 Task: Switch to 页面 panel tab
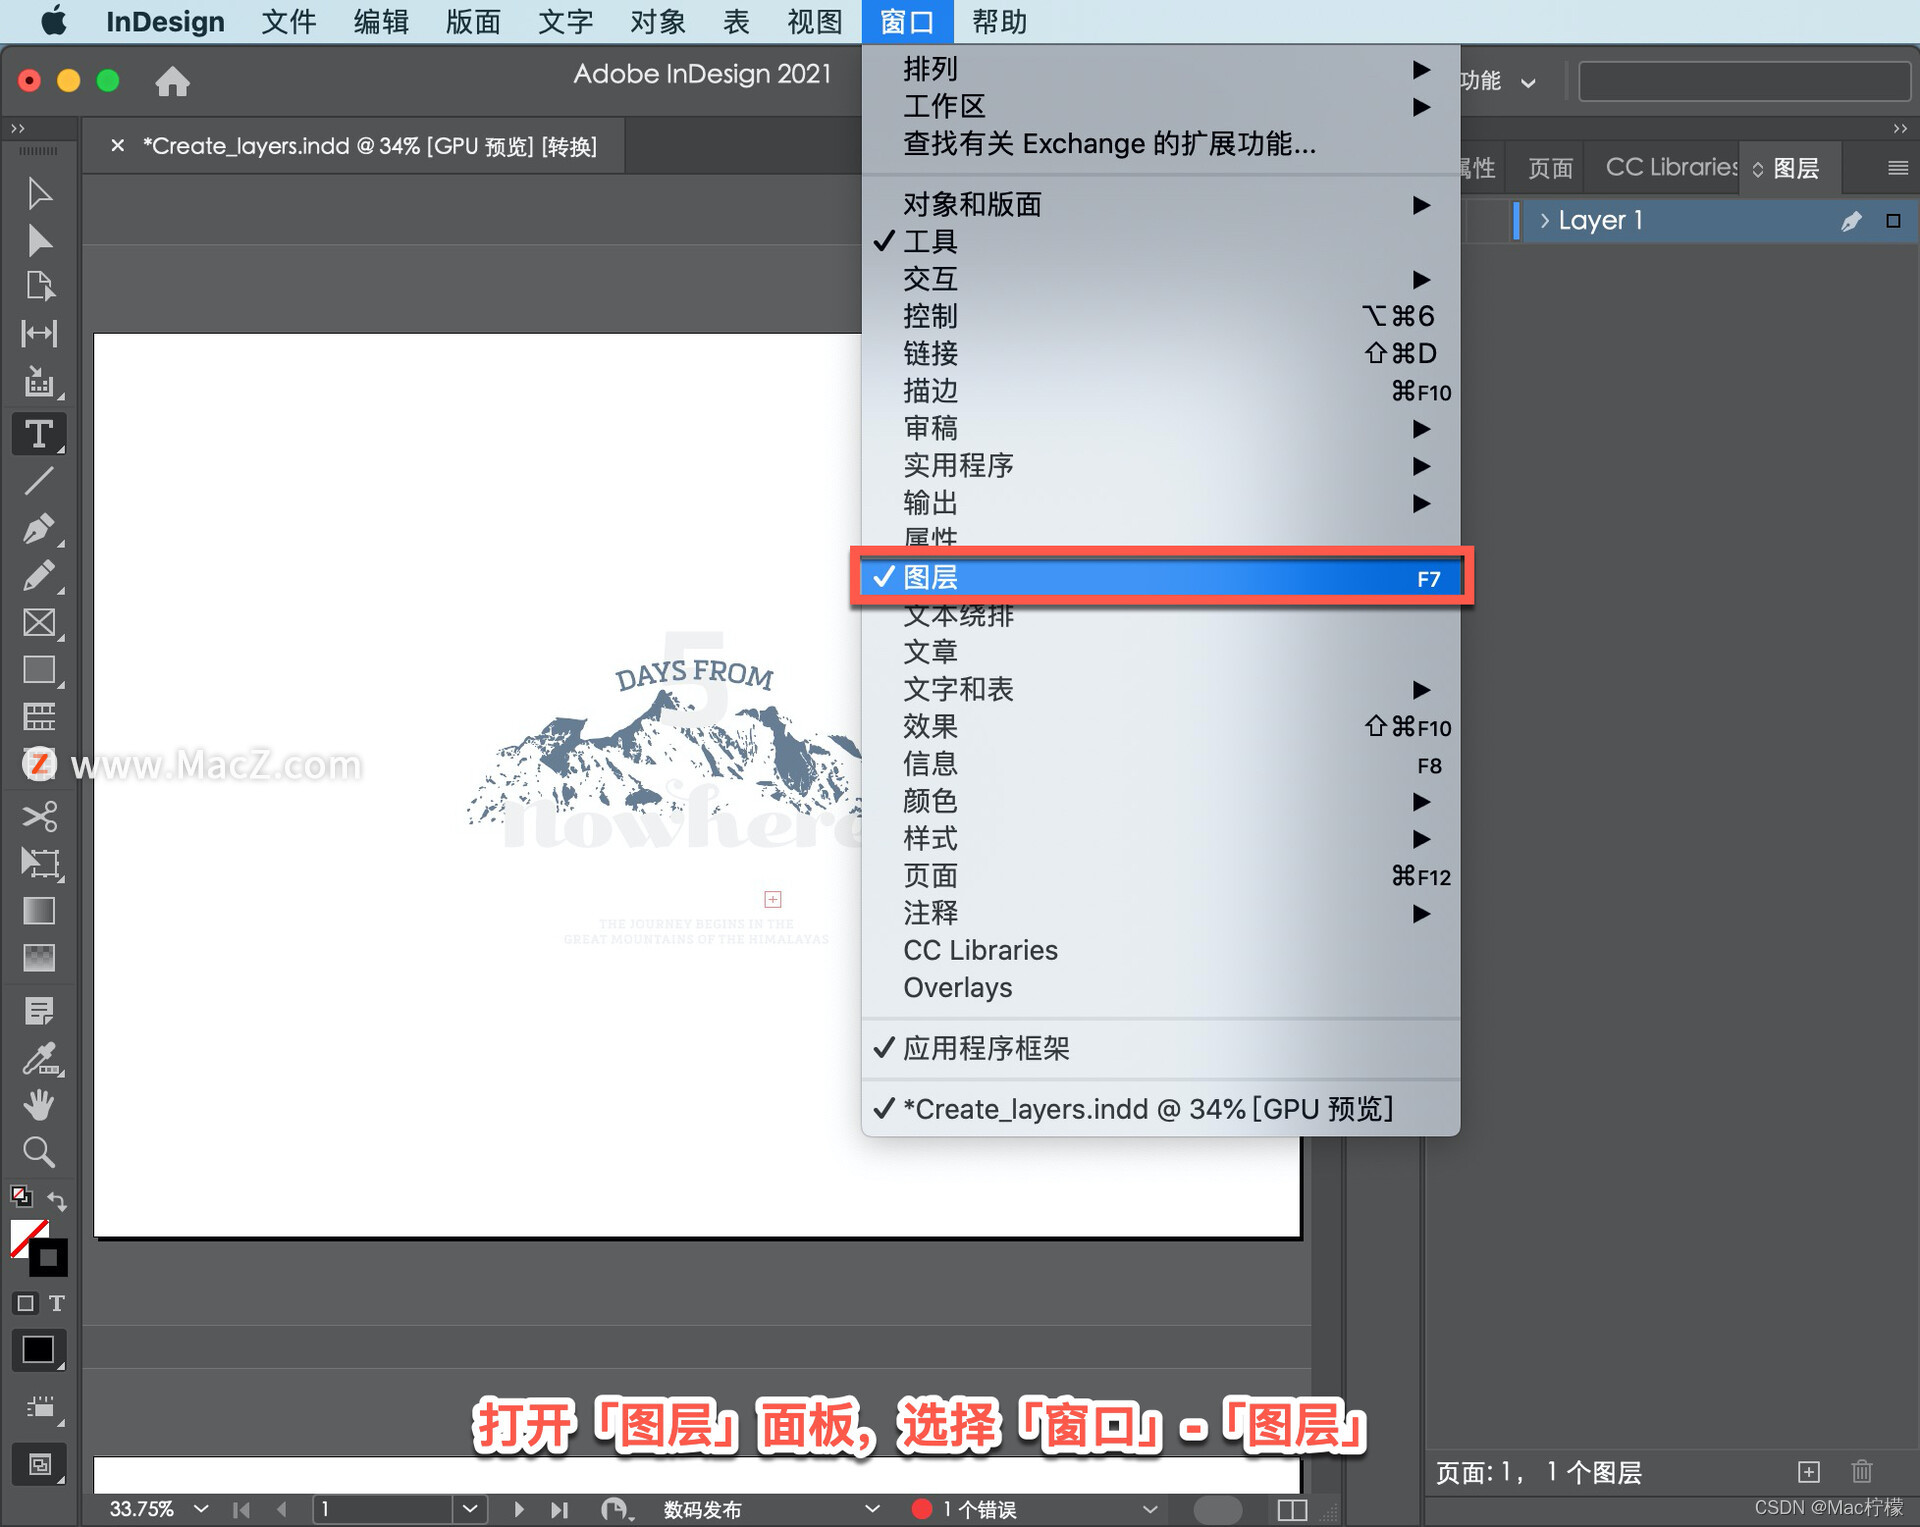(x=1550, y=168)
